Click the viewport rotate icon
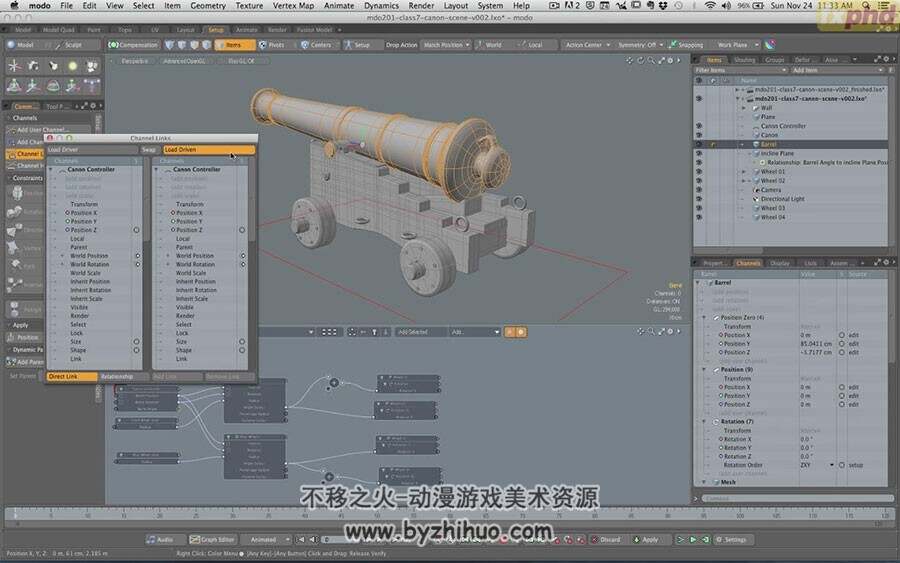The width and height of the screenshot is (900, 563). pyautogui.click(x=641, y=60)
